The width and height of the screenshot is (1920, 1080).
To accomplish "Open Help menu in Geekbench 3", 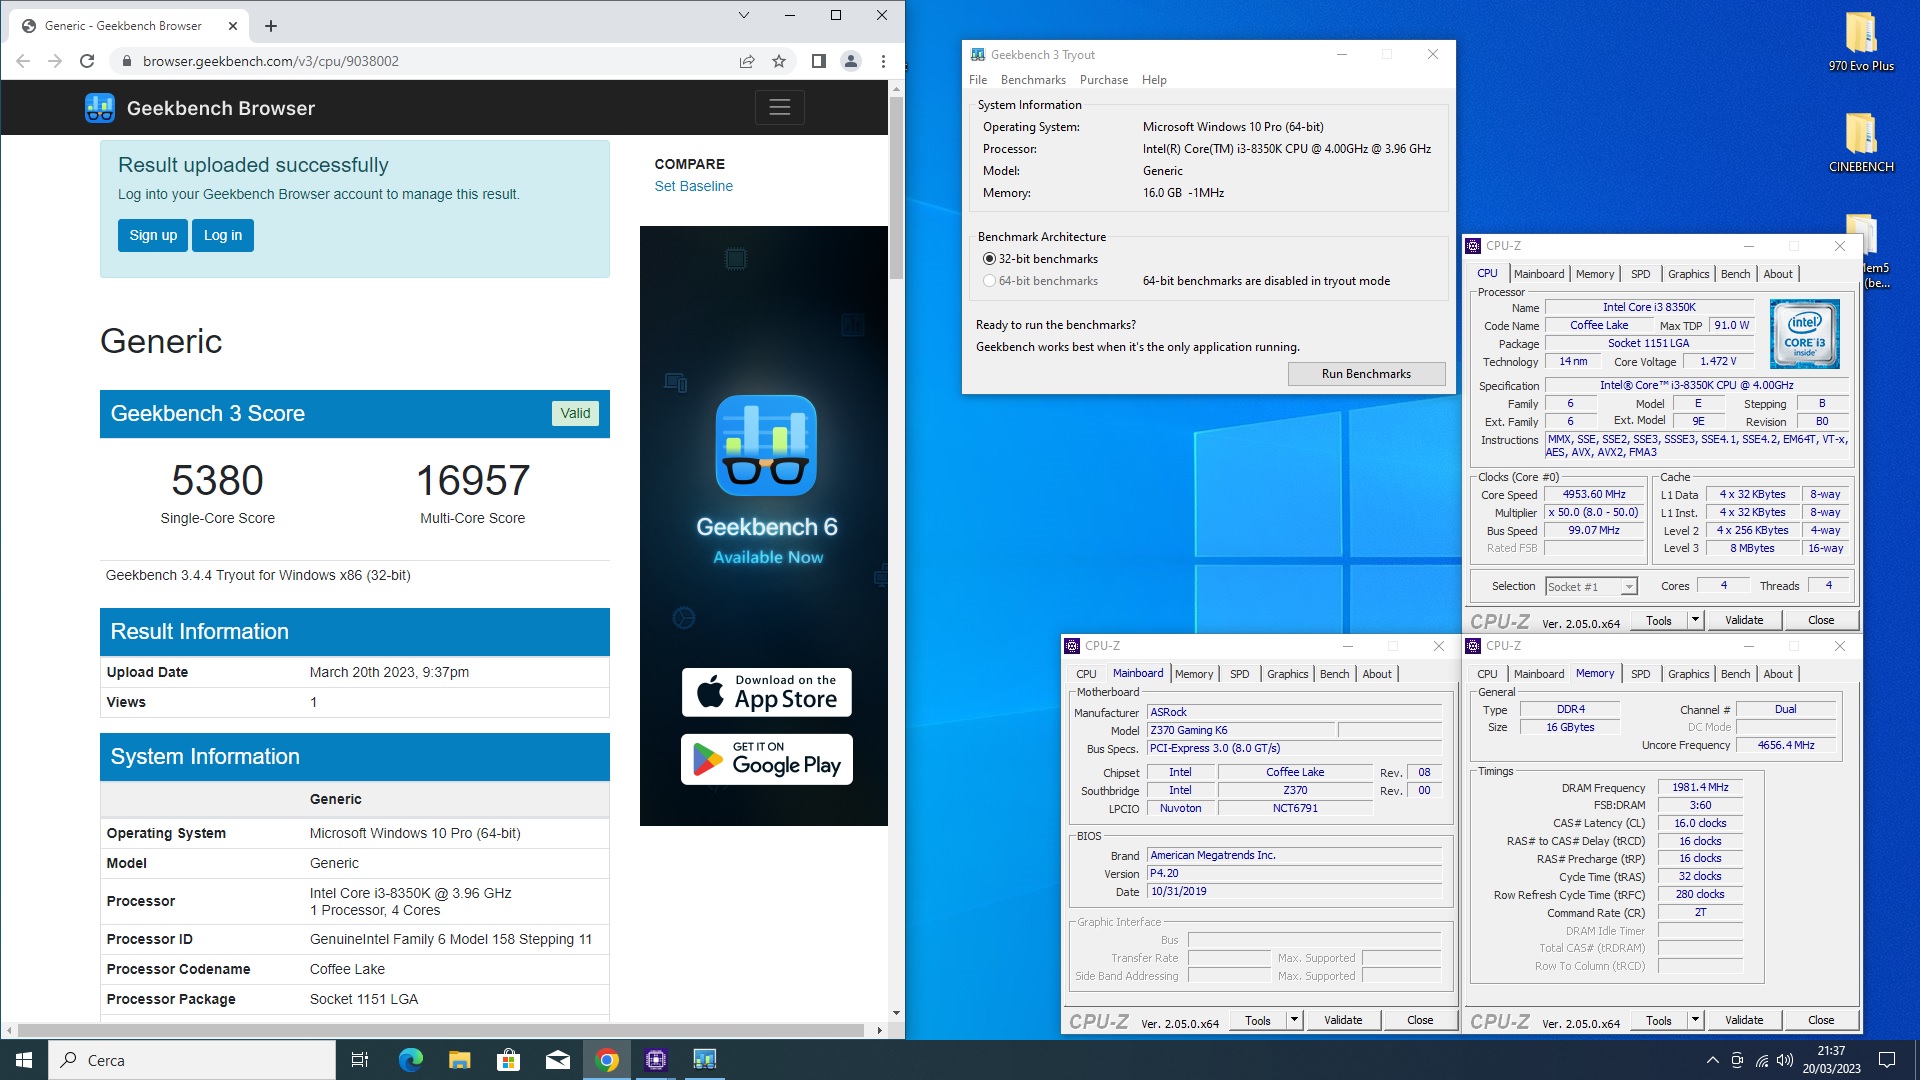I will [1154, 80].
